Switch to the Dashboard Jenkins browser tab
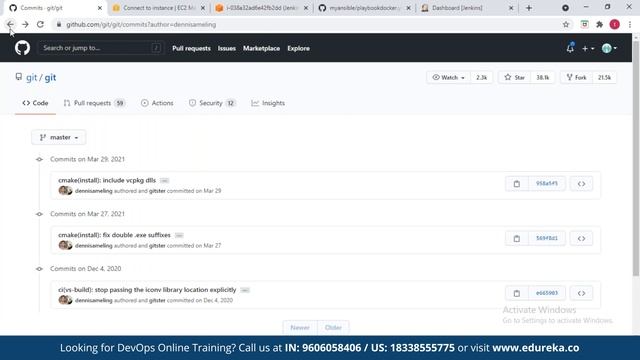 tap(467, 8)
